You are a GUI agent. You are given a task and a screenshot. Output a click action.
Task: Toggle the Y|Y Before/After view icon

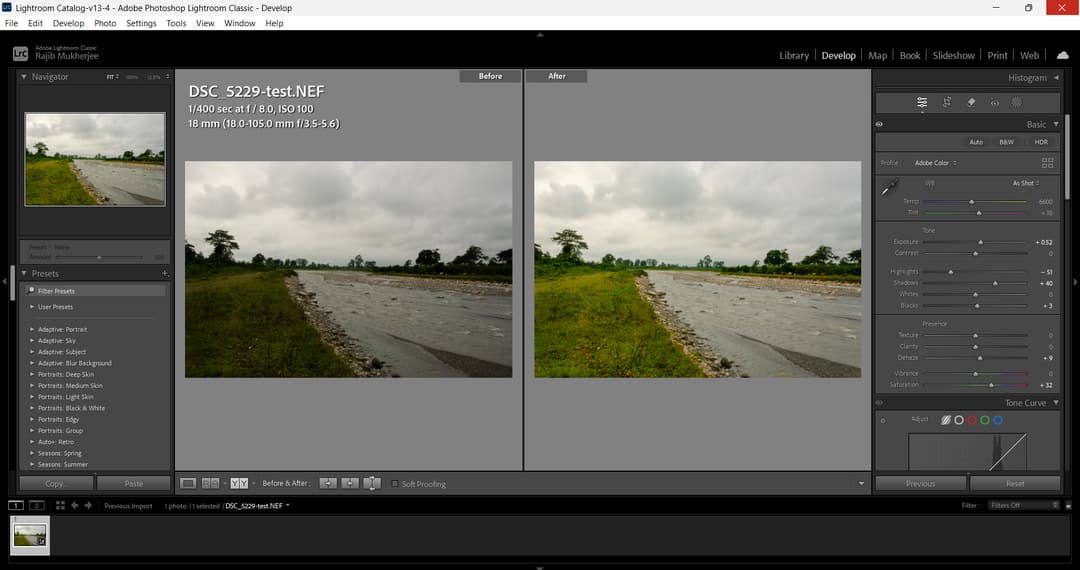239,483
